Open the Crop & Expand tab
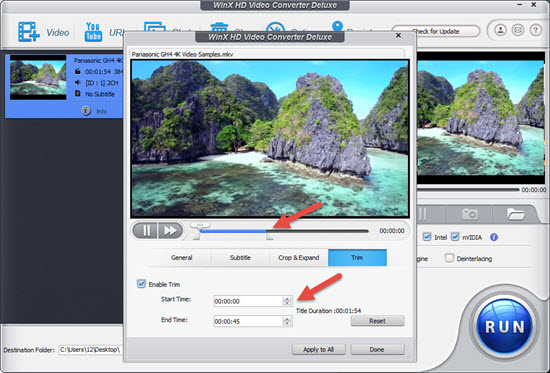 299,258
